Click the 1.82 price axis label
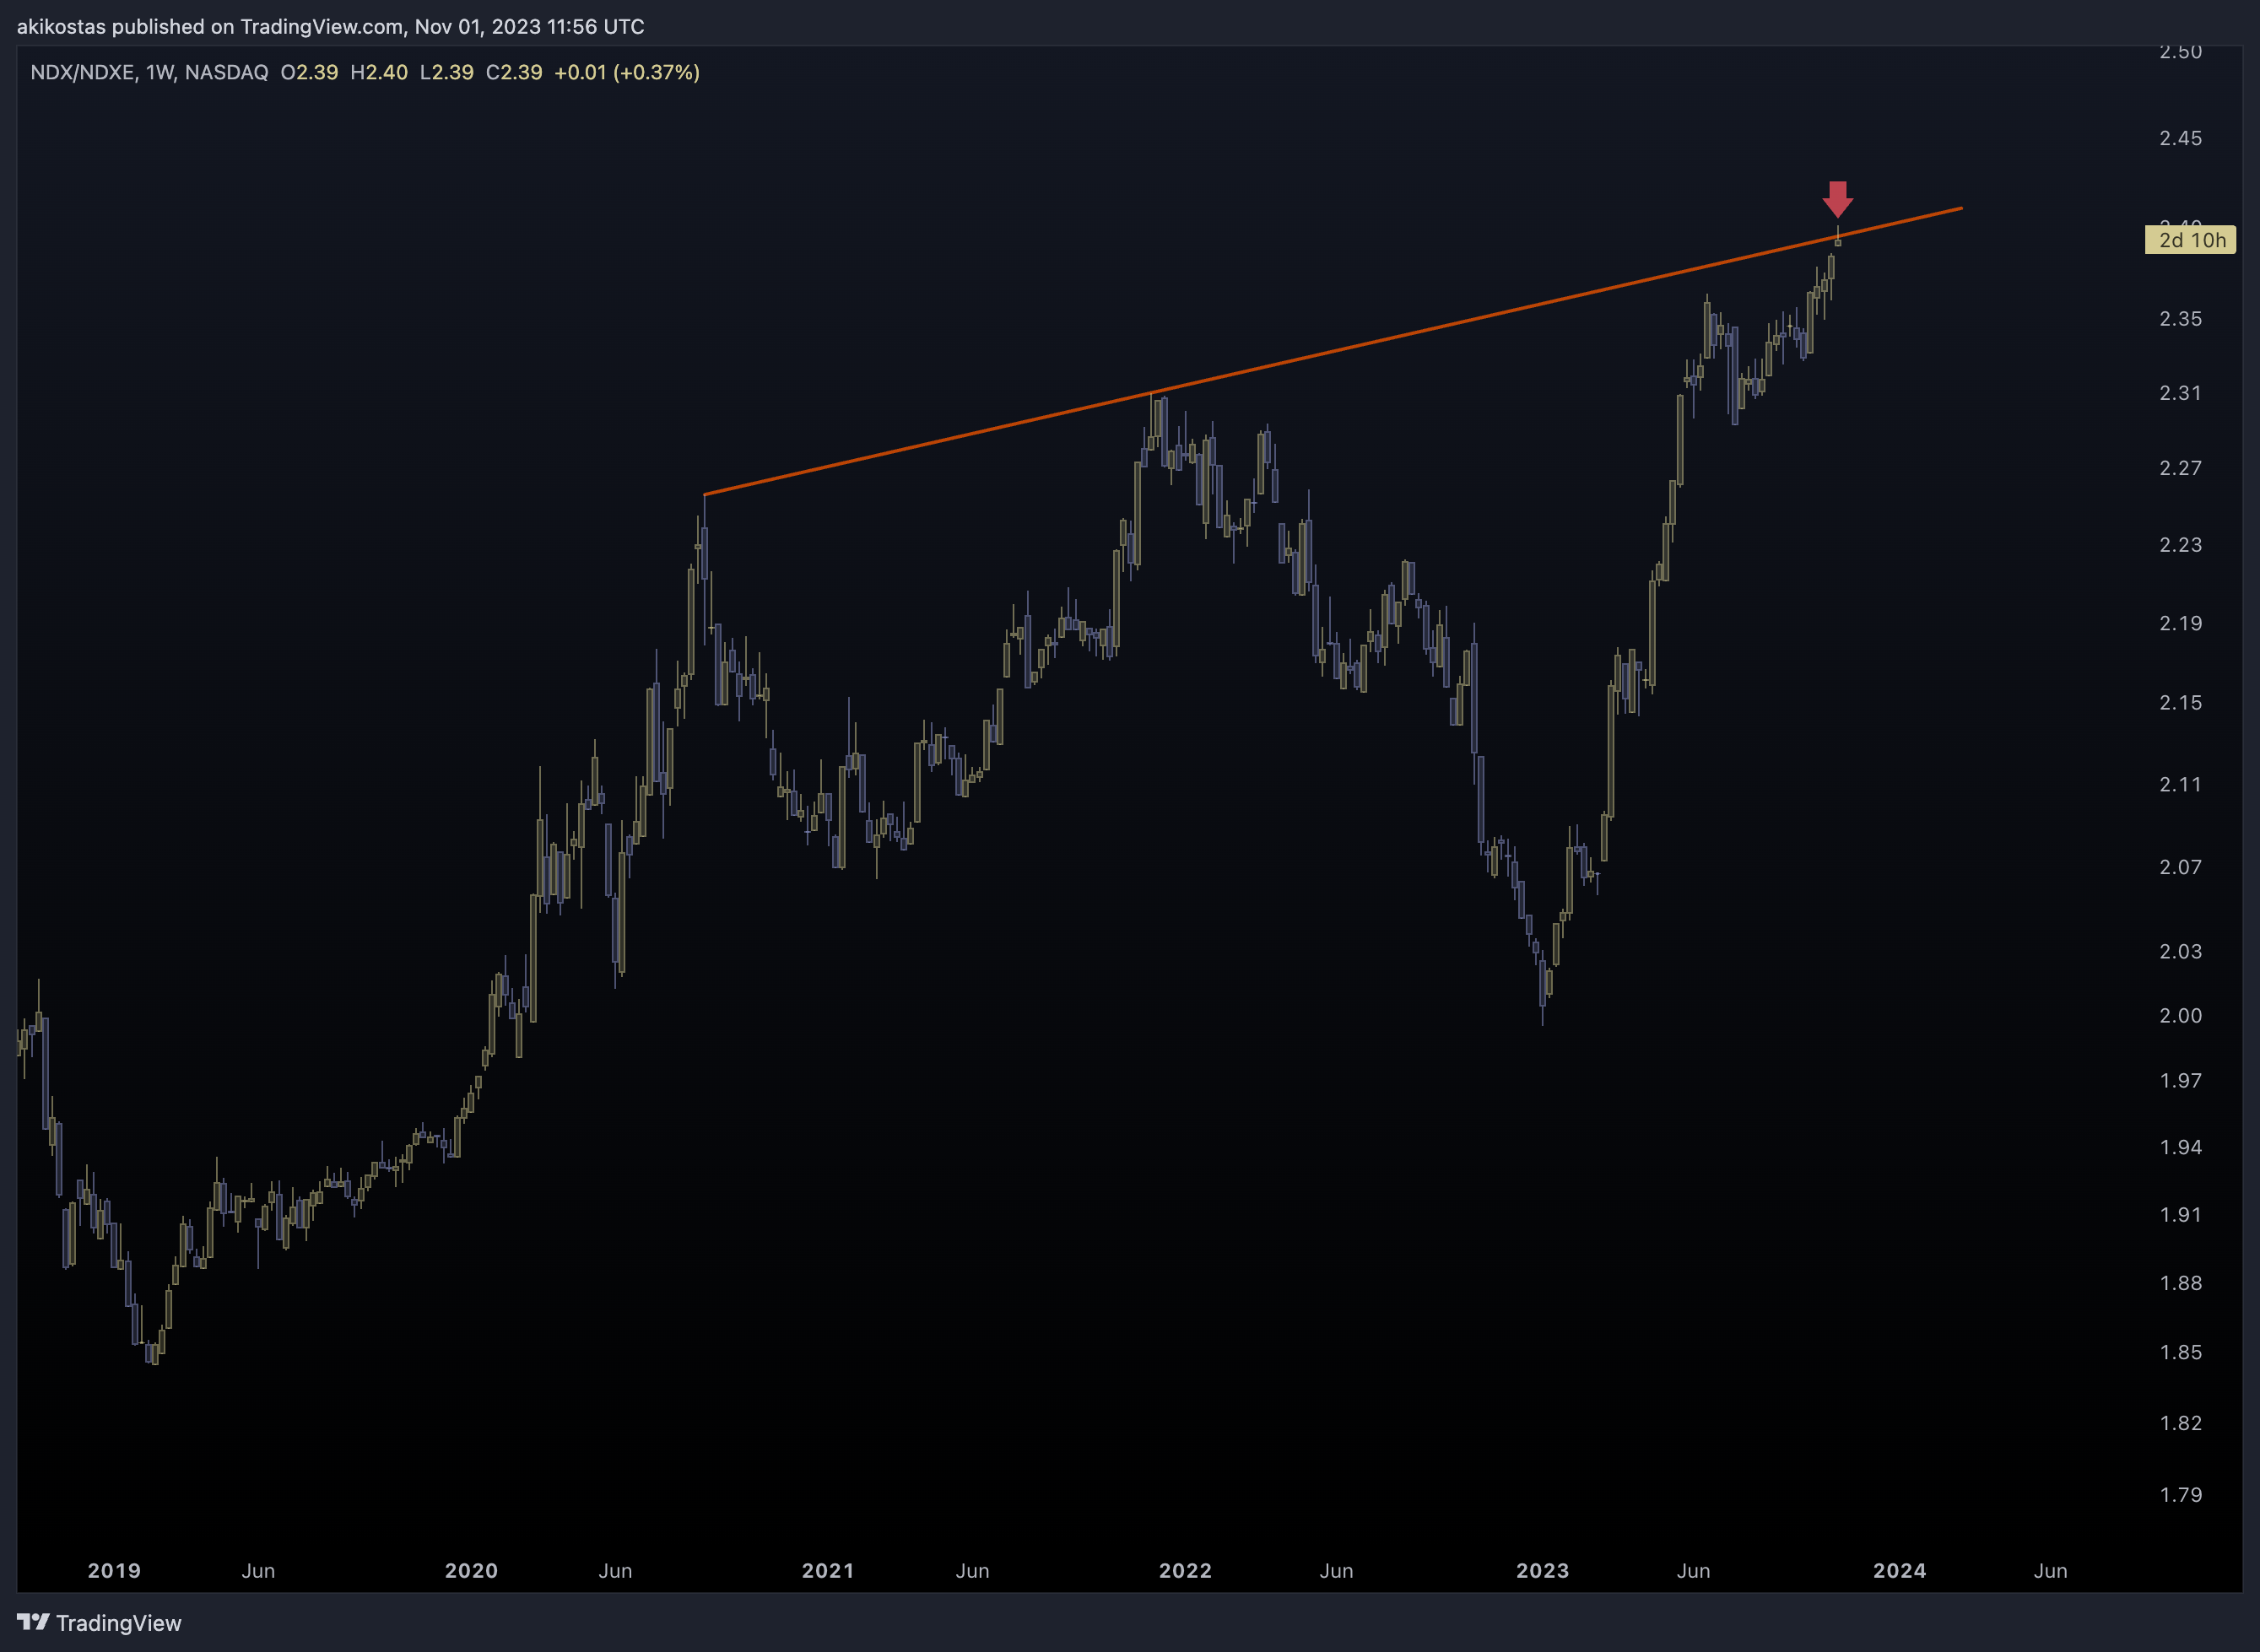The image size is (2260, 1652). coord(2180,1423)
